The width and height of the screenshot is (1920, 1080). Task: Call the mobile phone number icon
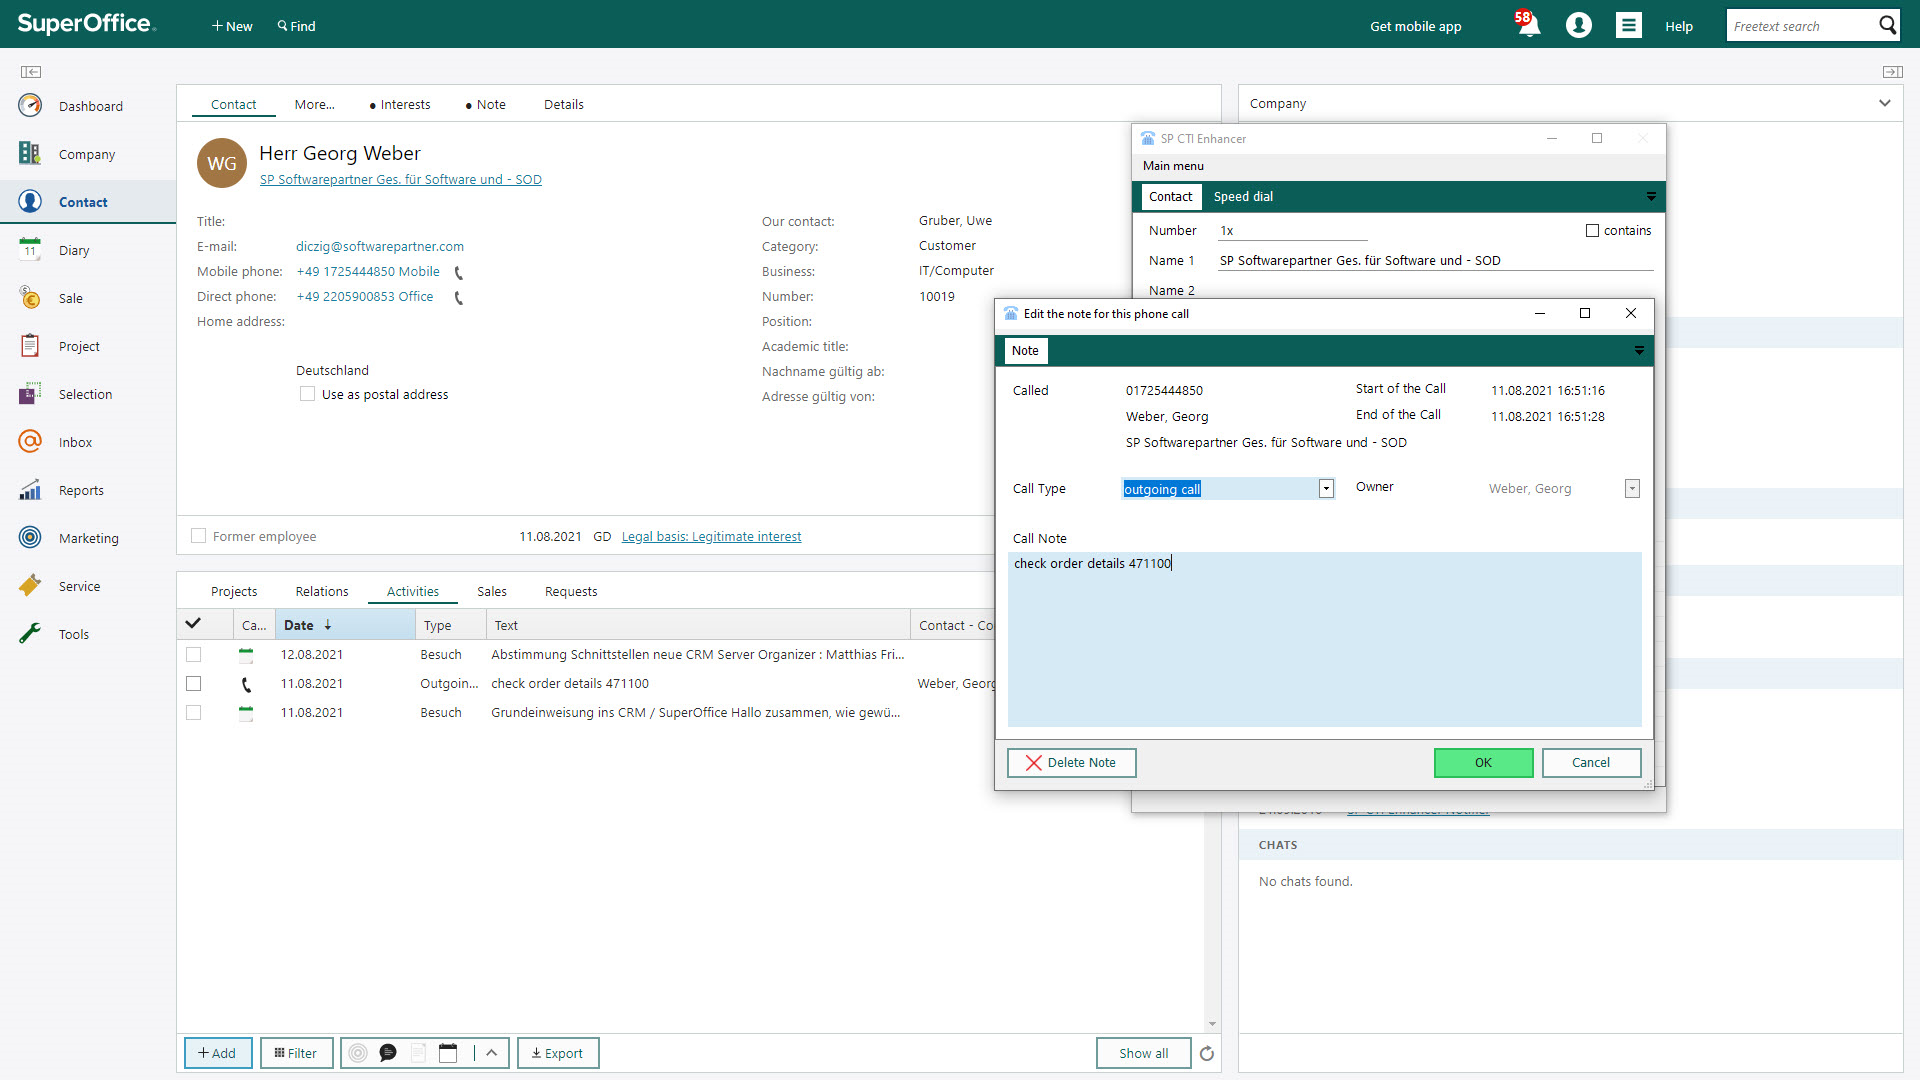tap(459, 272)
